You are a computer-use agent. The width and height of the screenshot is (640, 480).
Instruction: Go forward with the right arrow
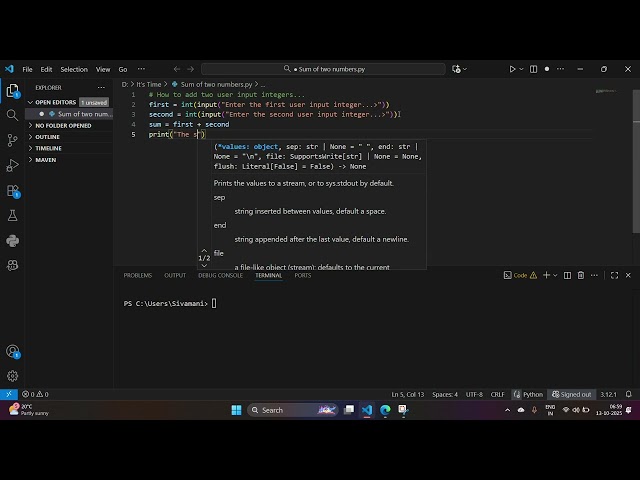coord(191,69)
